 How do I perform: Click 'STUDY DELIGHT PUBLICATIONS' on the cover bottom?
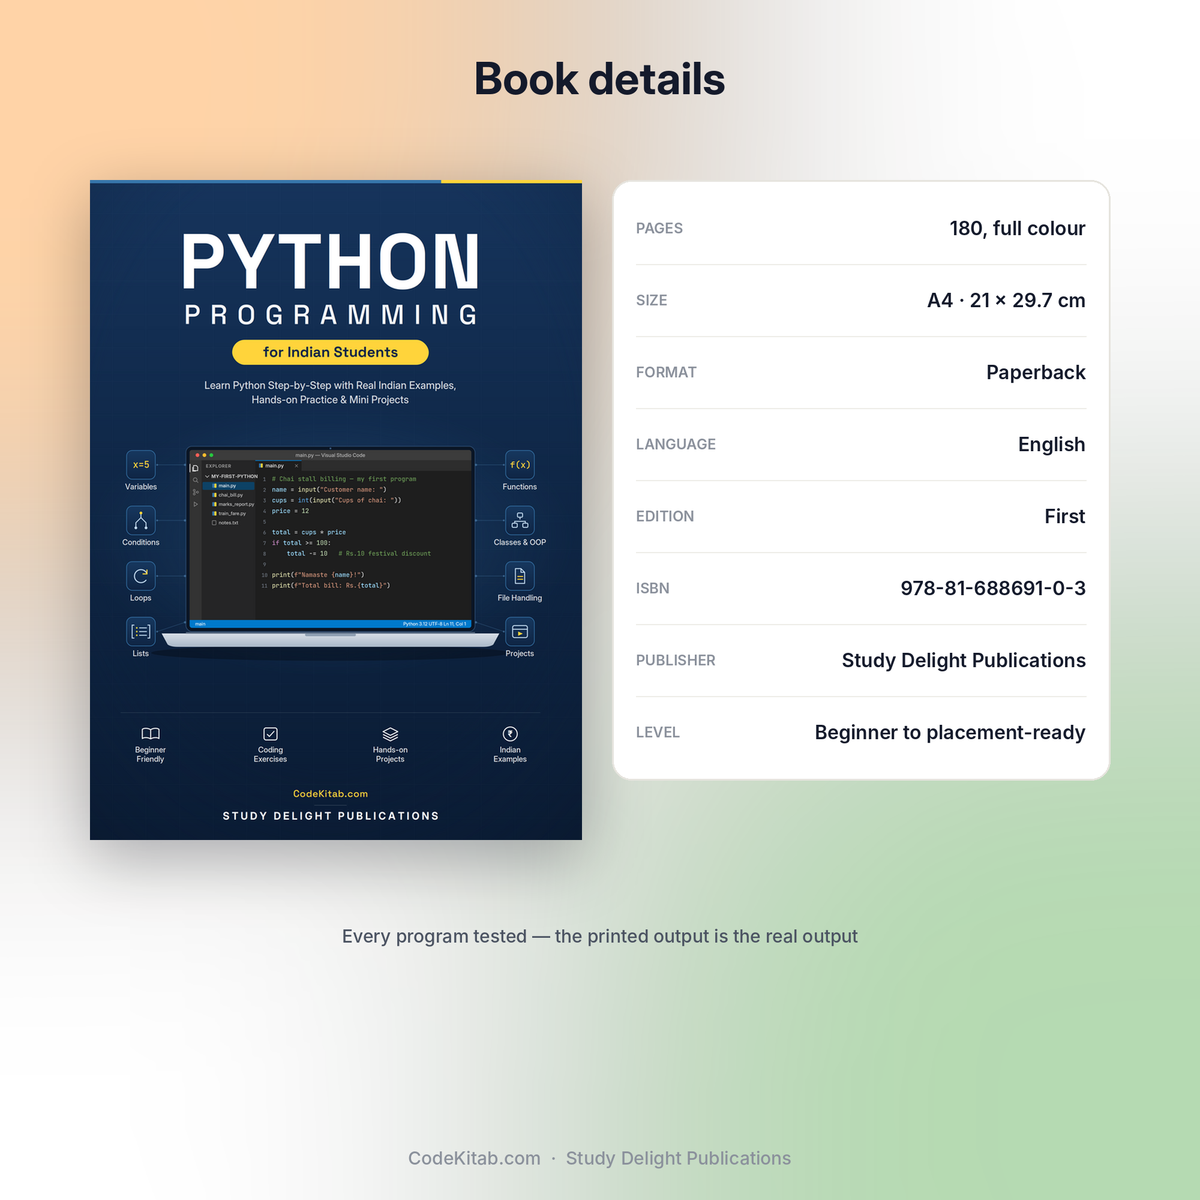[331, 816]
